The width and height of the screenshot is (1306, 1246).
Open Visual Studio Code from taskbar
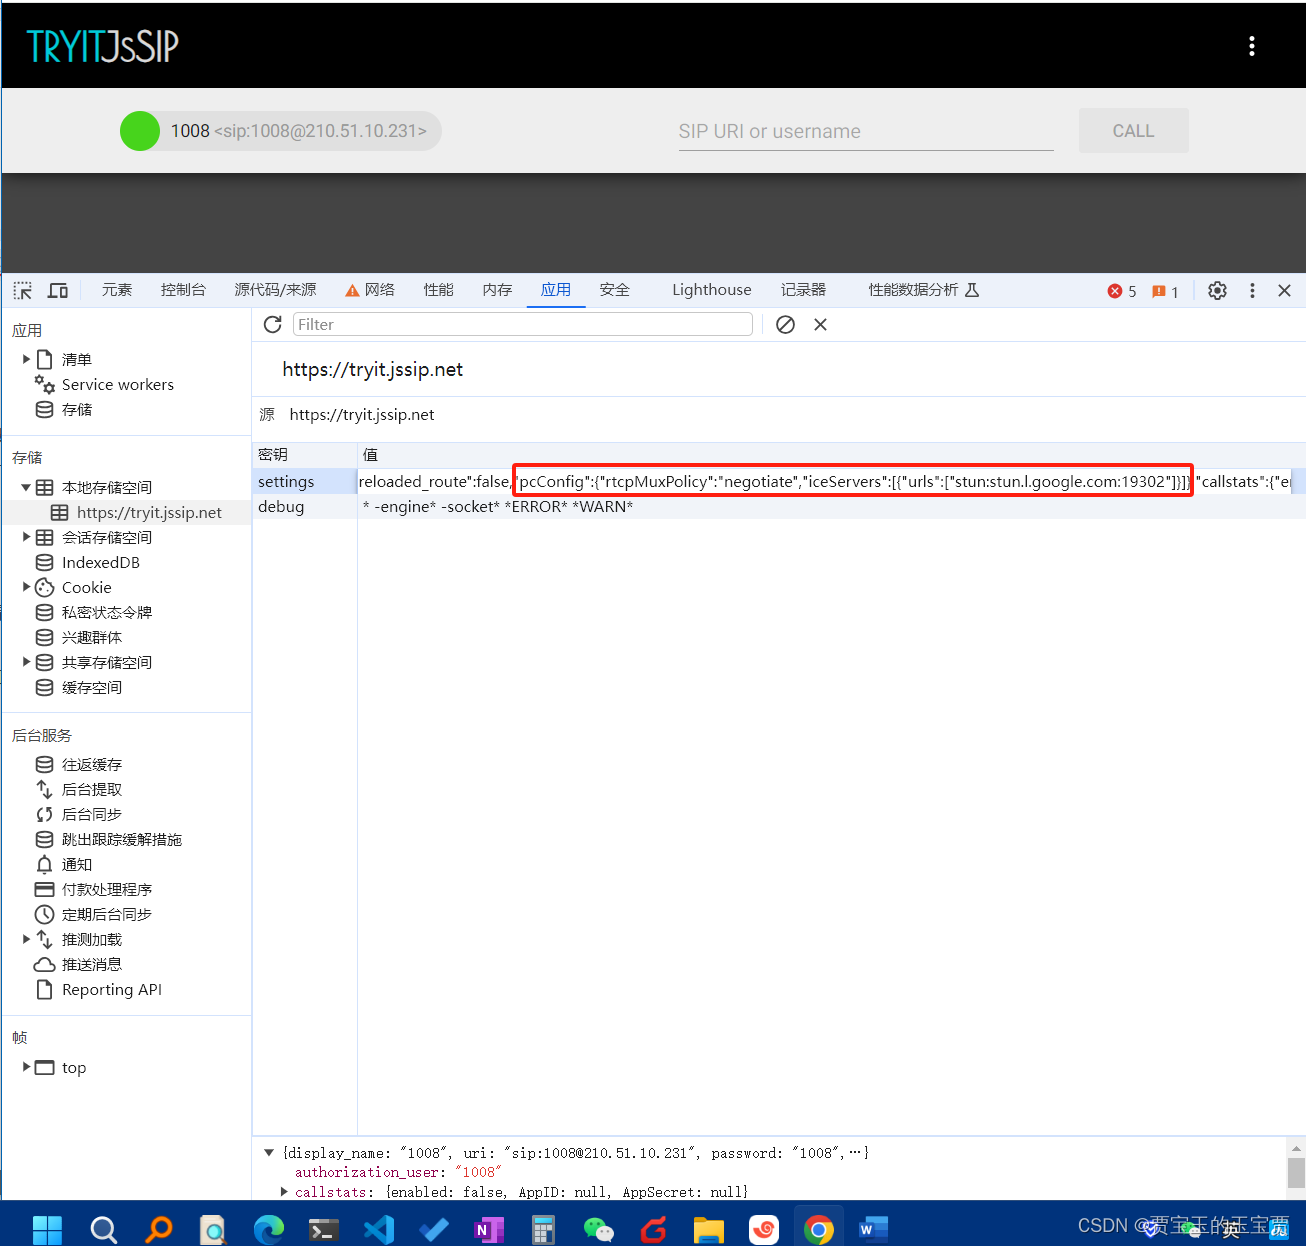[379, 1228]
